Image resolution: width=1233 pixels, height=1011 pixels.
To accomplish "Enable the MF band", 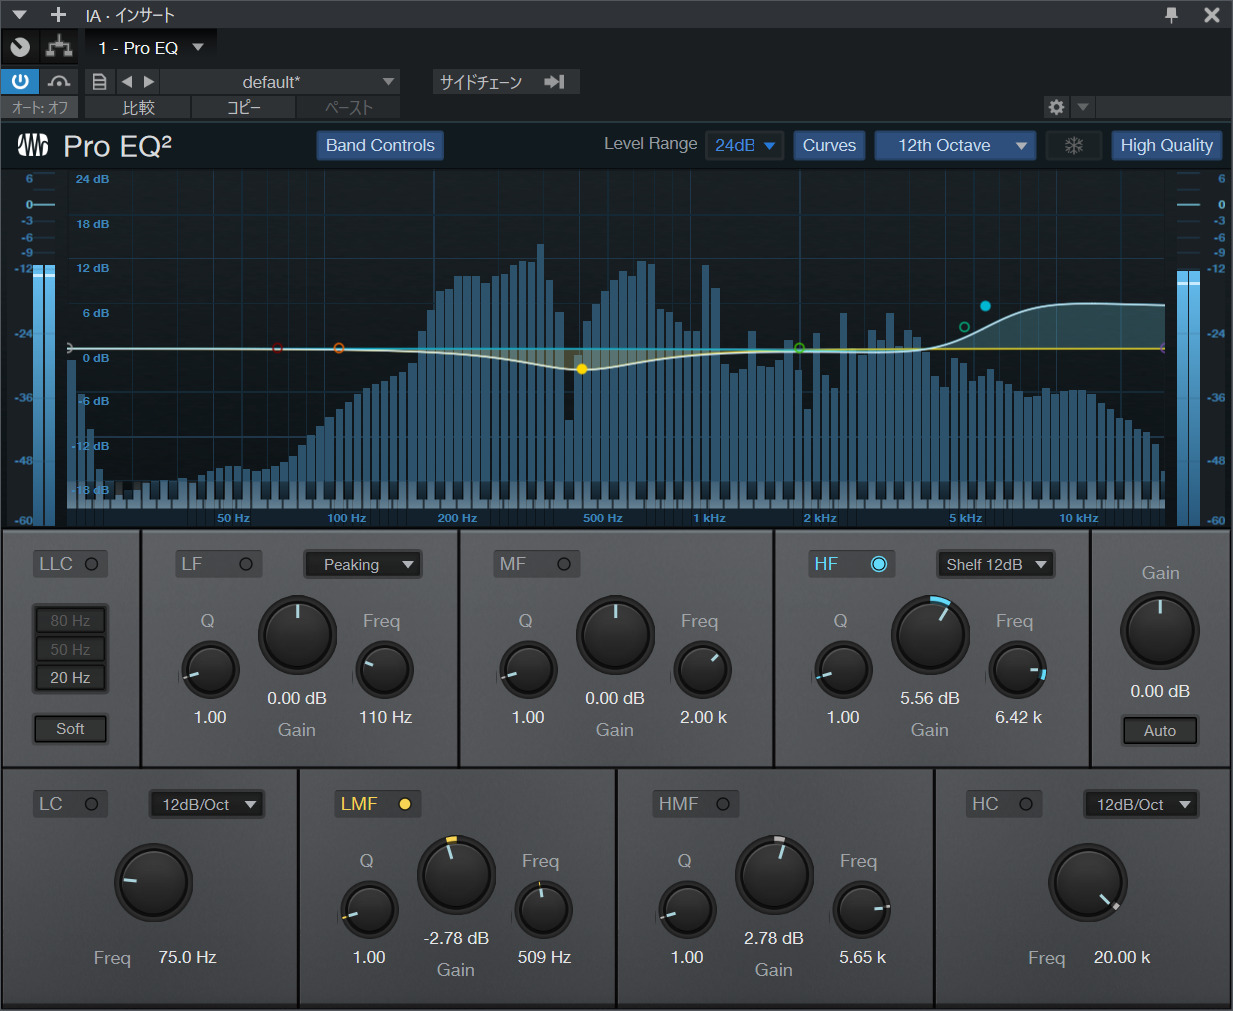I will (564, 564).
